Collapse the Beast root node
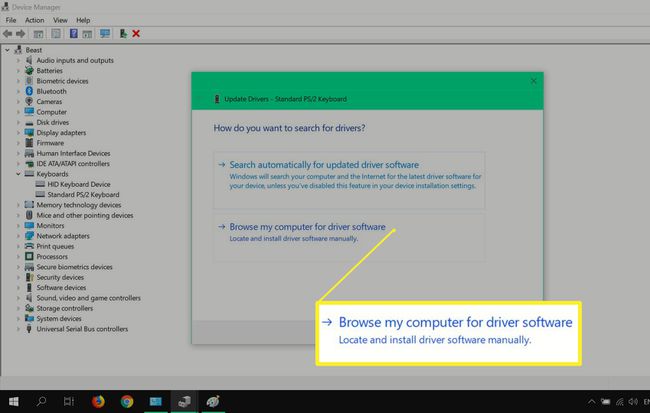This screenshot has width=650, height=413. point(7,50)
